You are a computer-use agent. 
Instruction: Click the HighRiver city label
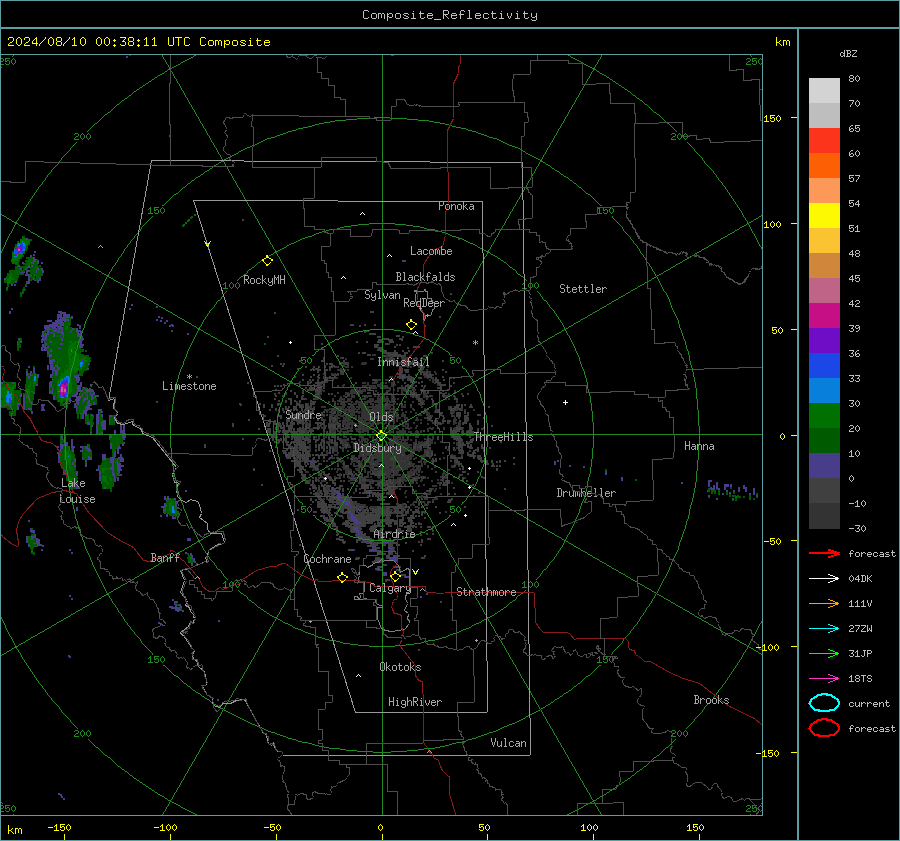coord(415,702)
